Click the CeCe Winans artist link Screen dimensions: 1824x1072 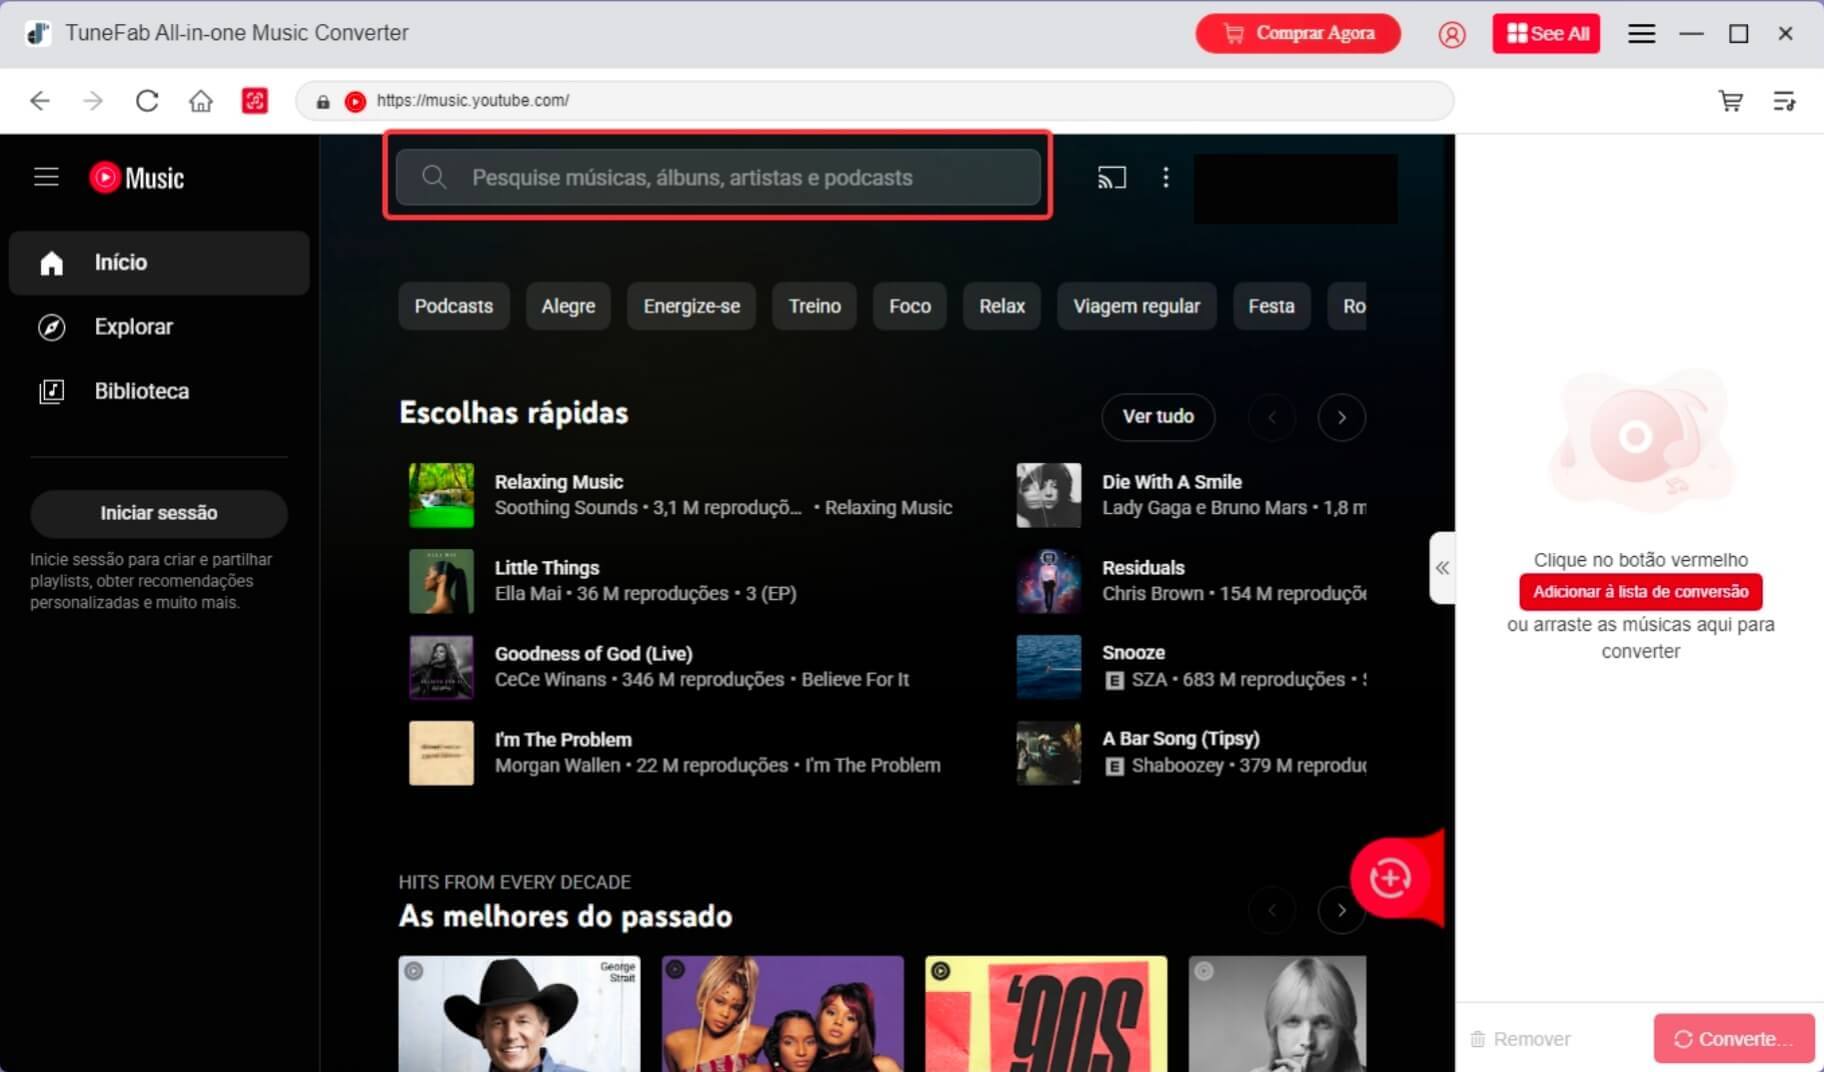tap(550, 680)
